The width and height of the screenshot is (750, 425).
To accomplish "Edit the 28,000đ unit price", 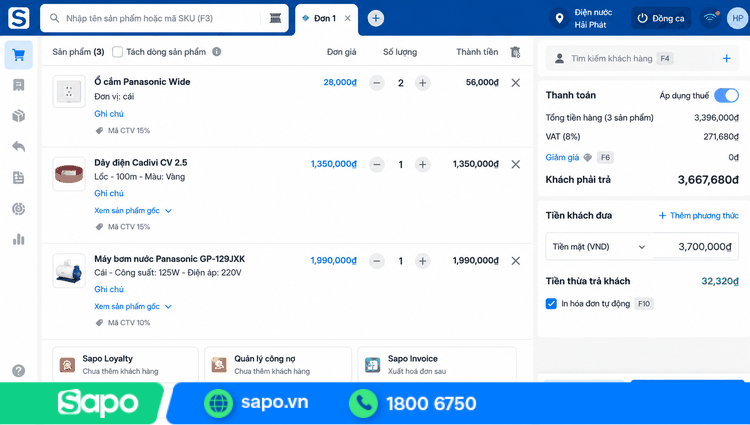I will point(340,82).
